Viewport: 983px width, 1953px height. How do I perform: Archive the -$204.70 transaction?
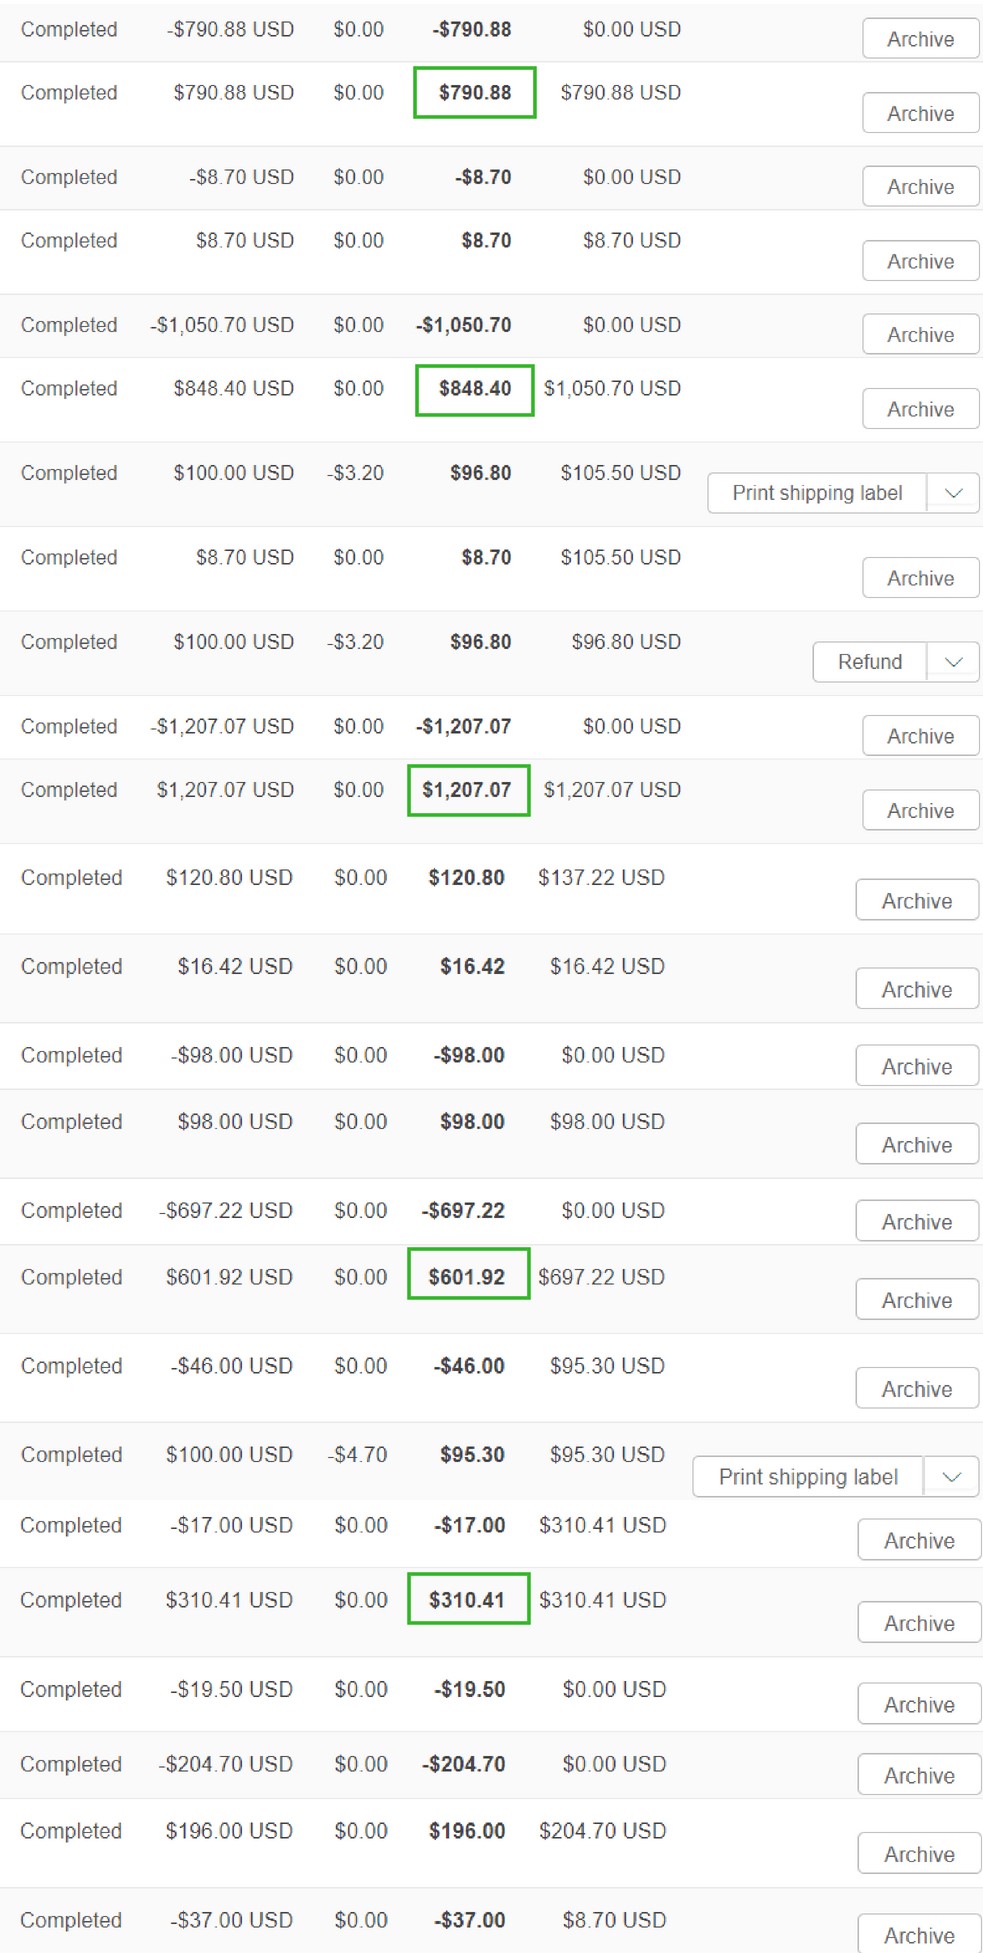click(x=919, y=1774)
